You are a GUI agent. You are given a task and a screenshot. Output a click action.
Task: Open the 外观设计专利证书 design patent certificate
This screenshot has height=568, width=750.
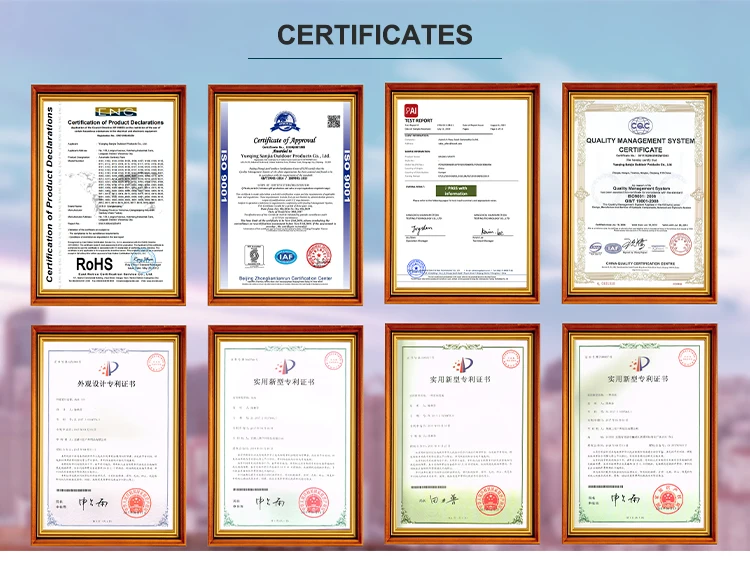click(108, 435)
